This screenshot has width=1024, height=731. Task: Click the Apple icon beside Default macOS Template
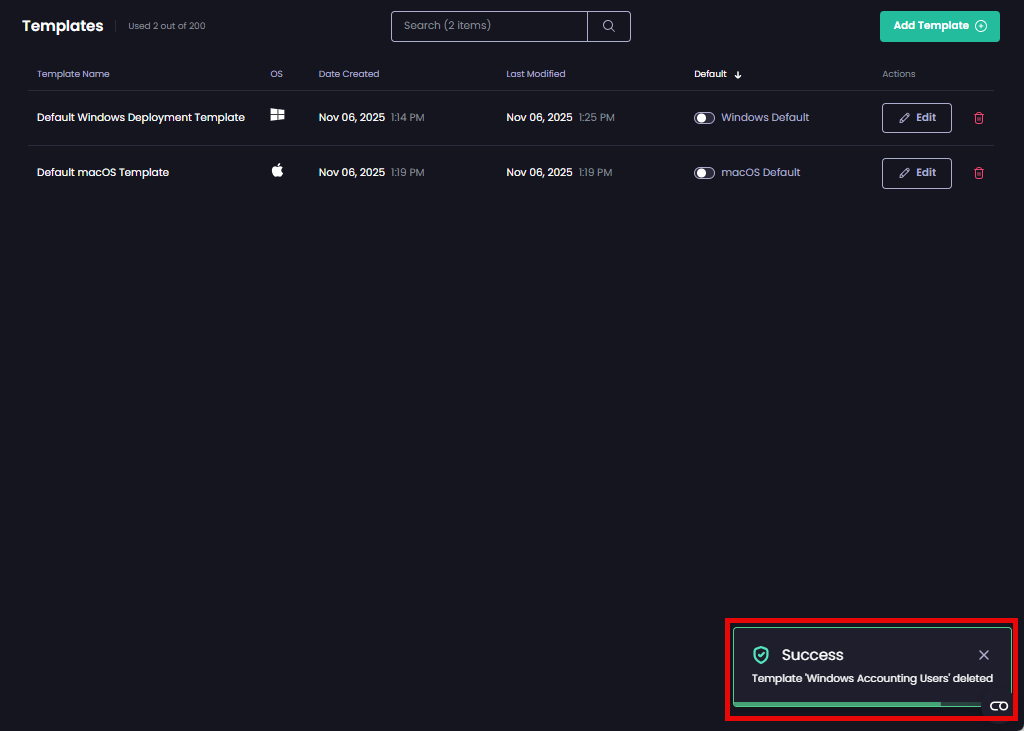pos(277,172)
